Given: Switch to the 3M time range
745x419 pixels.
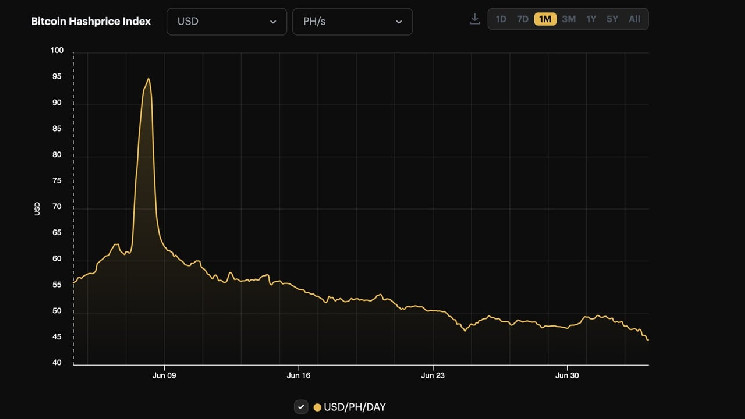Looking at the screenshot, I should (569, 19).
